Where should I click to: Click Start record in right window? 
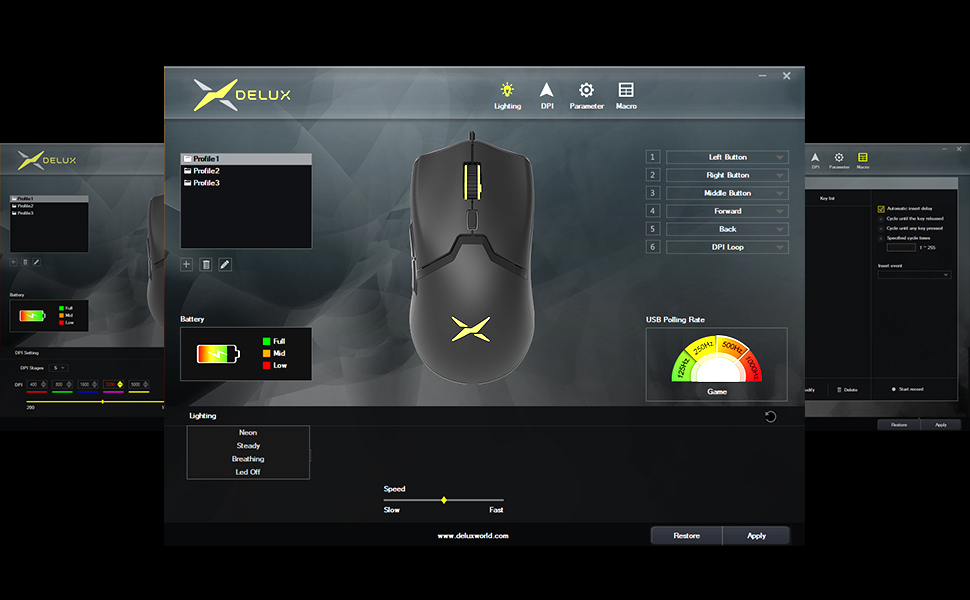tap(908, 389)
